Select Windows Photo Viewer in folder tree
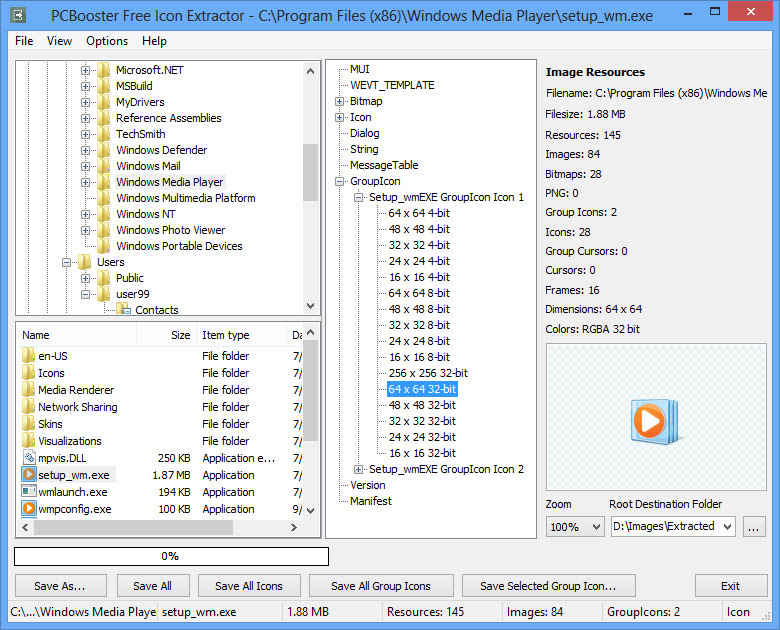Viewport: 780px width, 630px height. coord(171,230)
